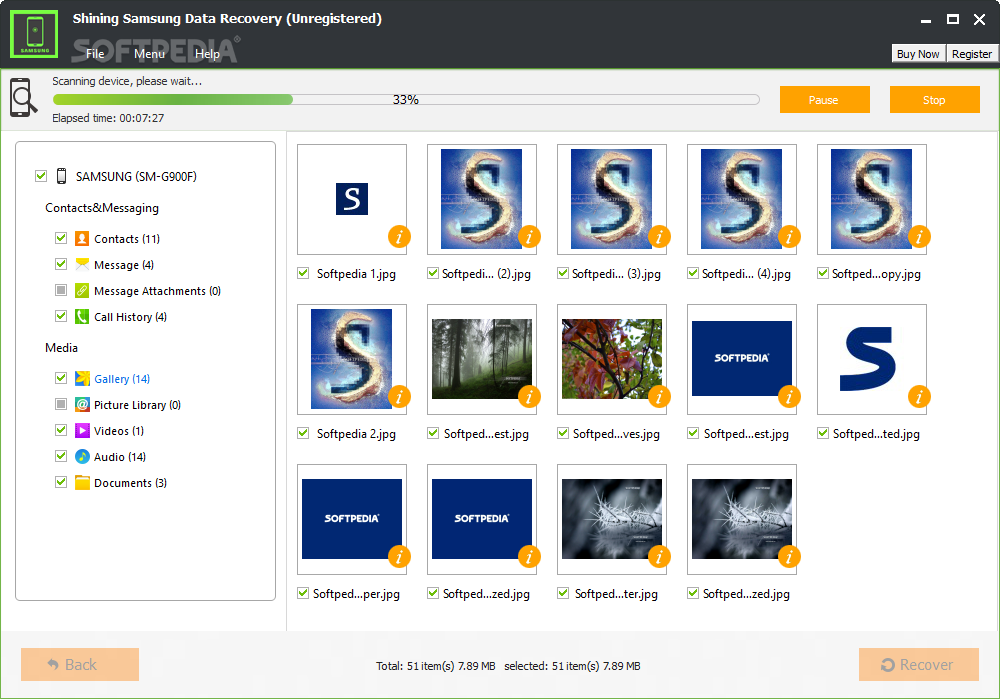Viewport: 1000px width, 699px height.
Task: Click the Message envelope icon
Action: tap(82, 264)
